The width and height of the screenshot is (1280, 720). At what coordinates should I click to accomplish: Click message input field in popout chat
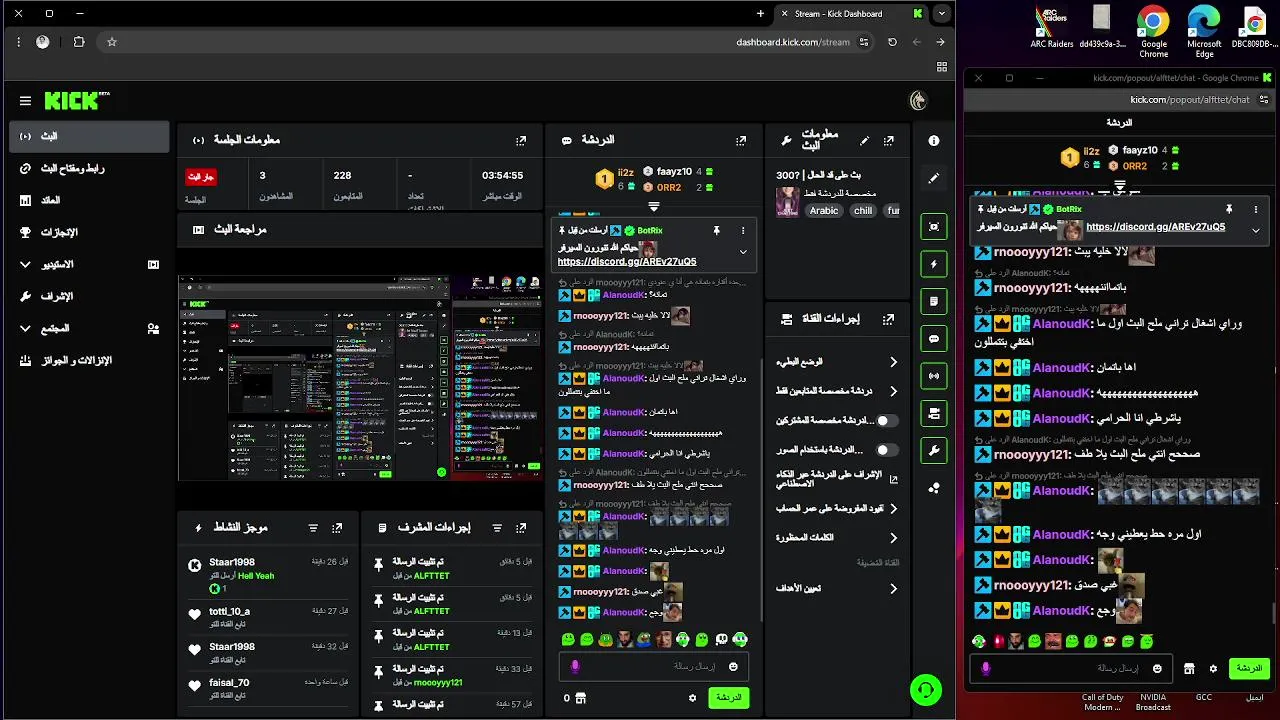point(1070,669)
